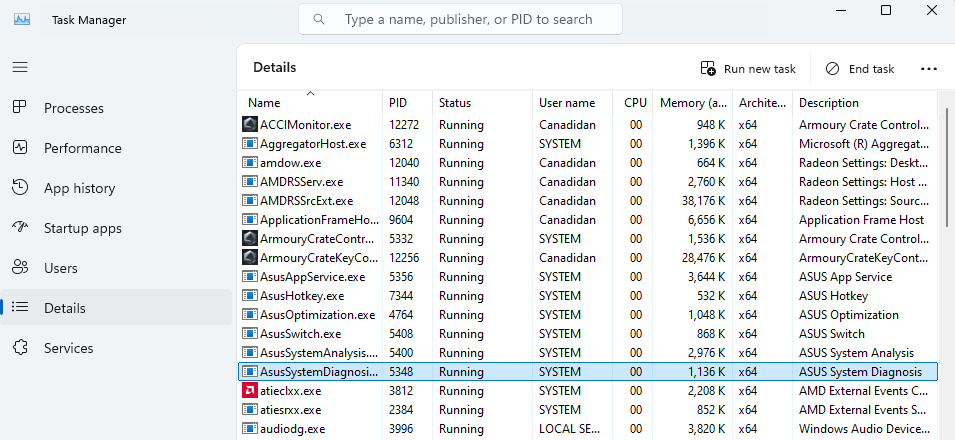Click the search box in the title bar

click(460, 19)
